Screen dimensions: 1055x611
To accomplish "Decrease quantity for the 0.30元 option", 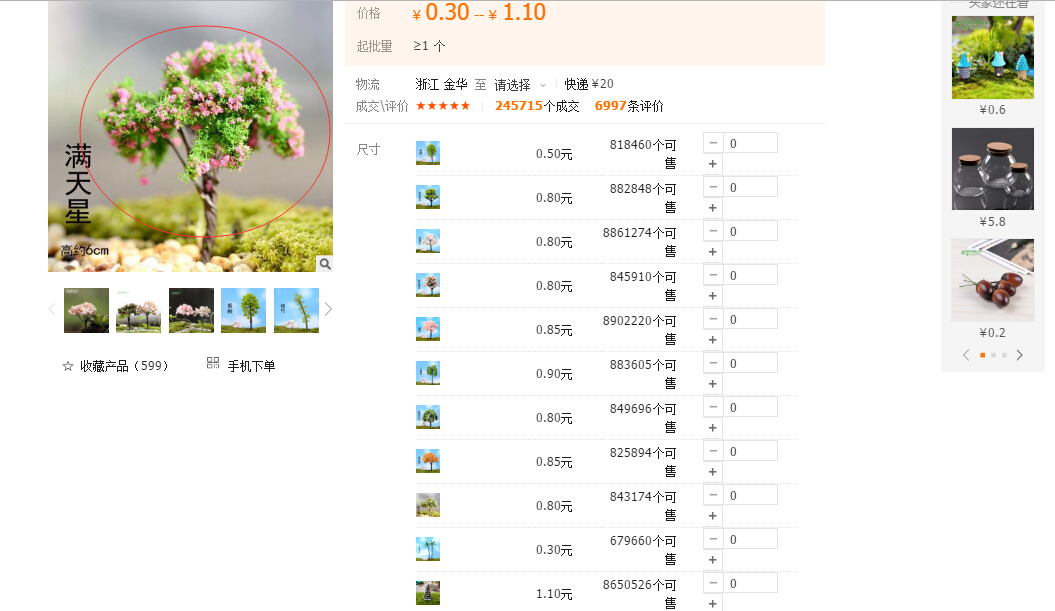I will [x=713, y=539].
